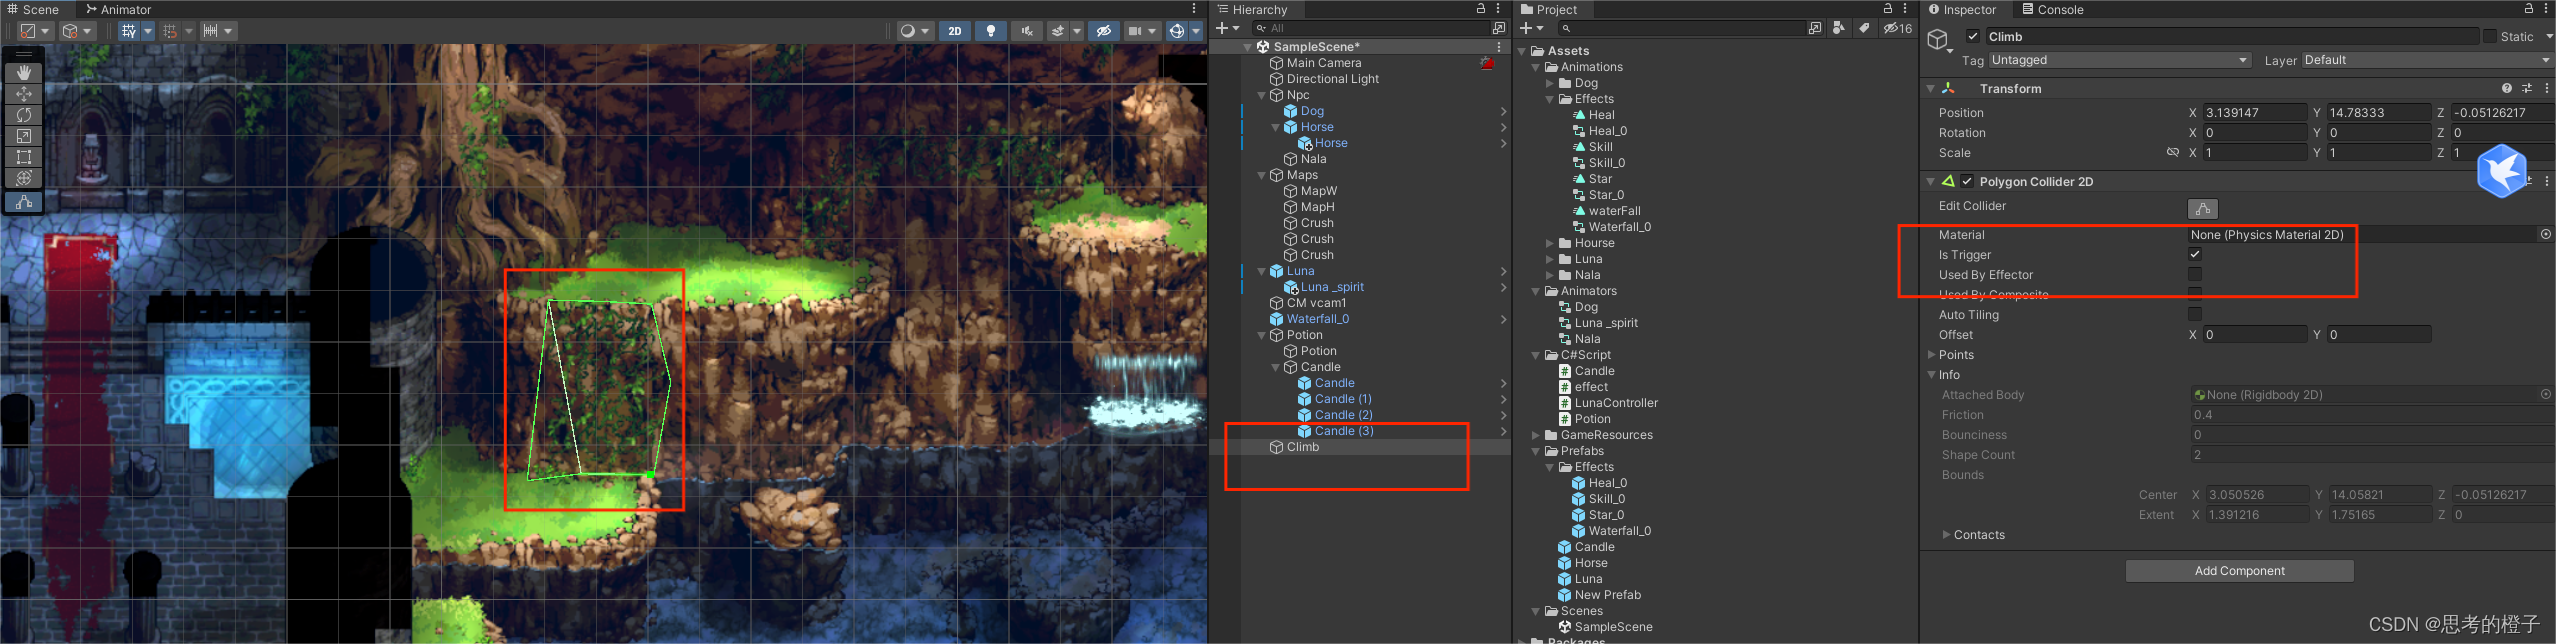Enable Auto Tiling checkbox

[x=2194, y=315]
